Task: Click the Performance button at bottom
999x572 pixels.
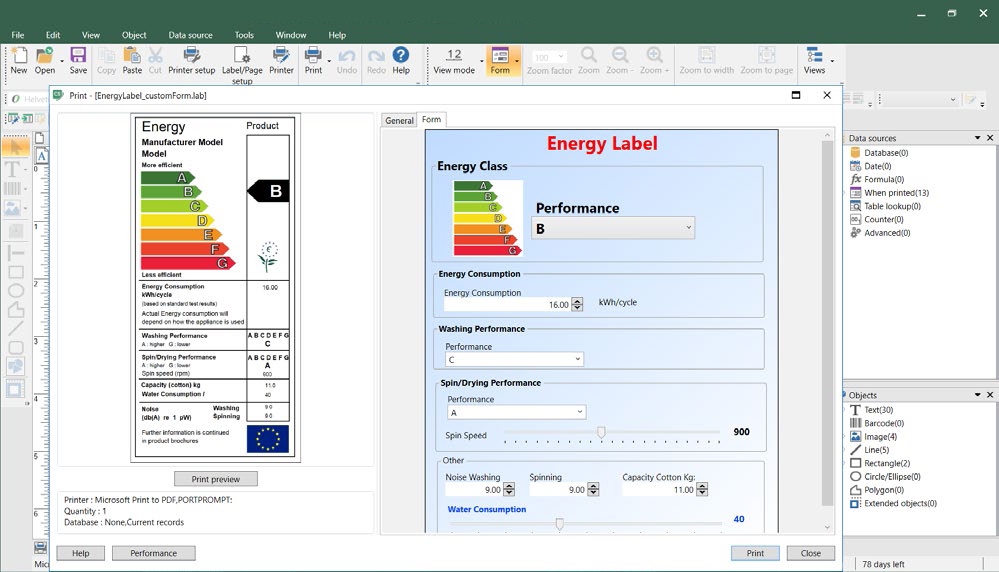Action: (153, 553)
